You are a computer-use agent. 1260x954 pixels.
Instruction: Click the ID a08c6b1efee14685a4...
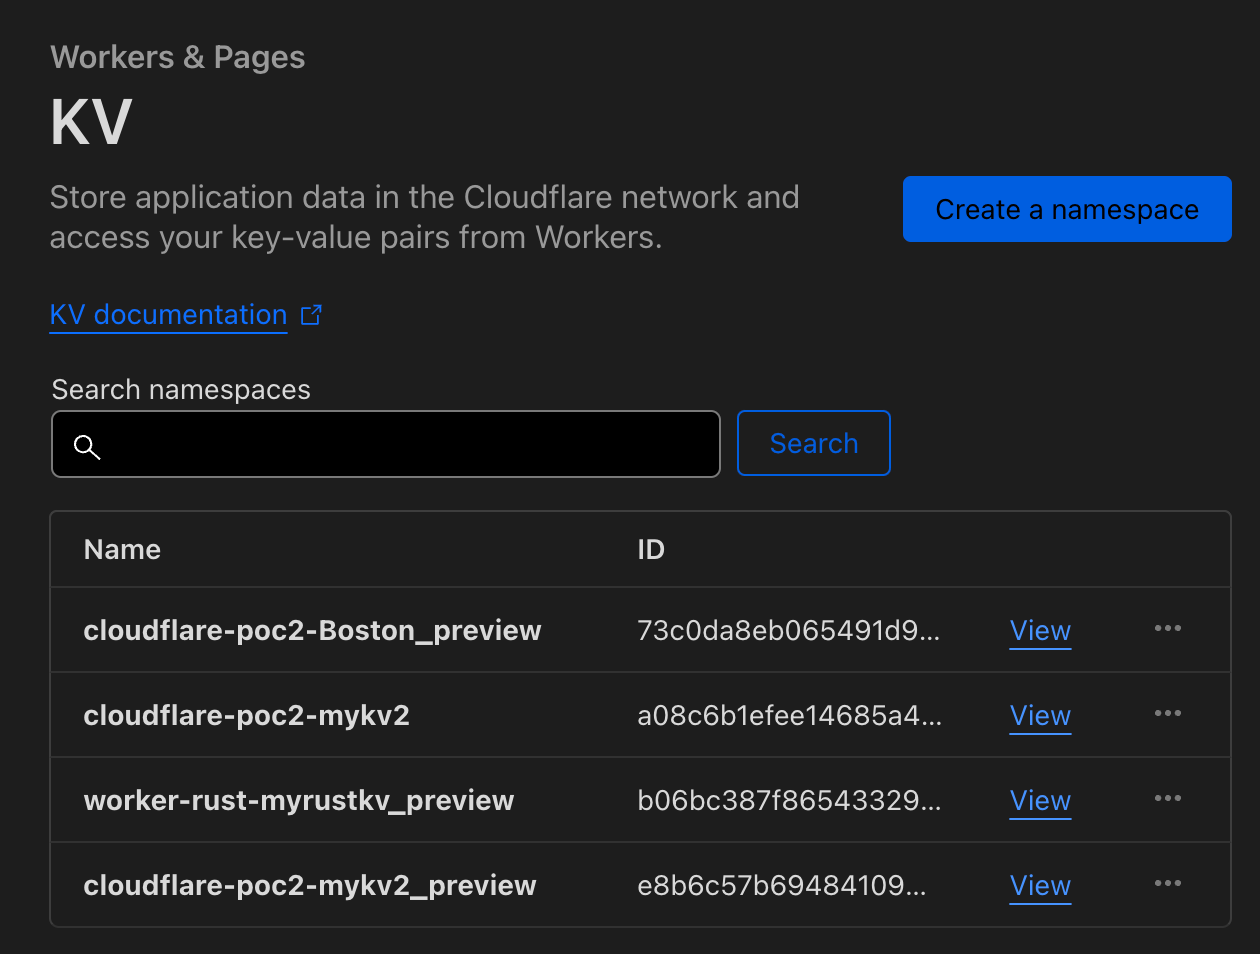pyautogui.click(x=789, y=716)
